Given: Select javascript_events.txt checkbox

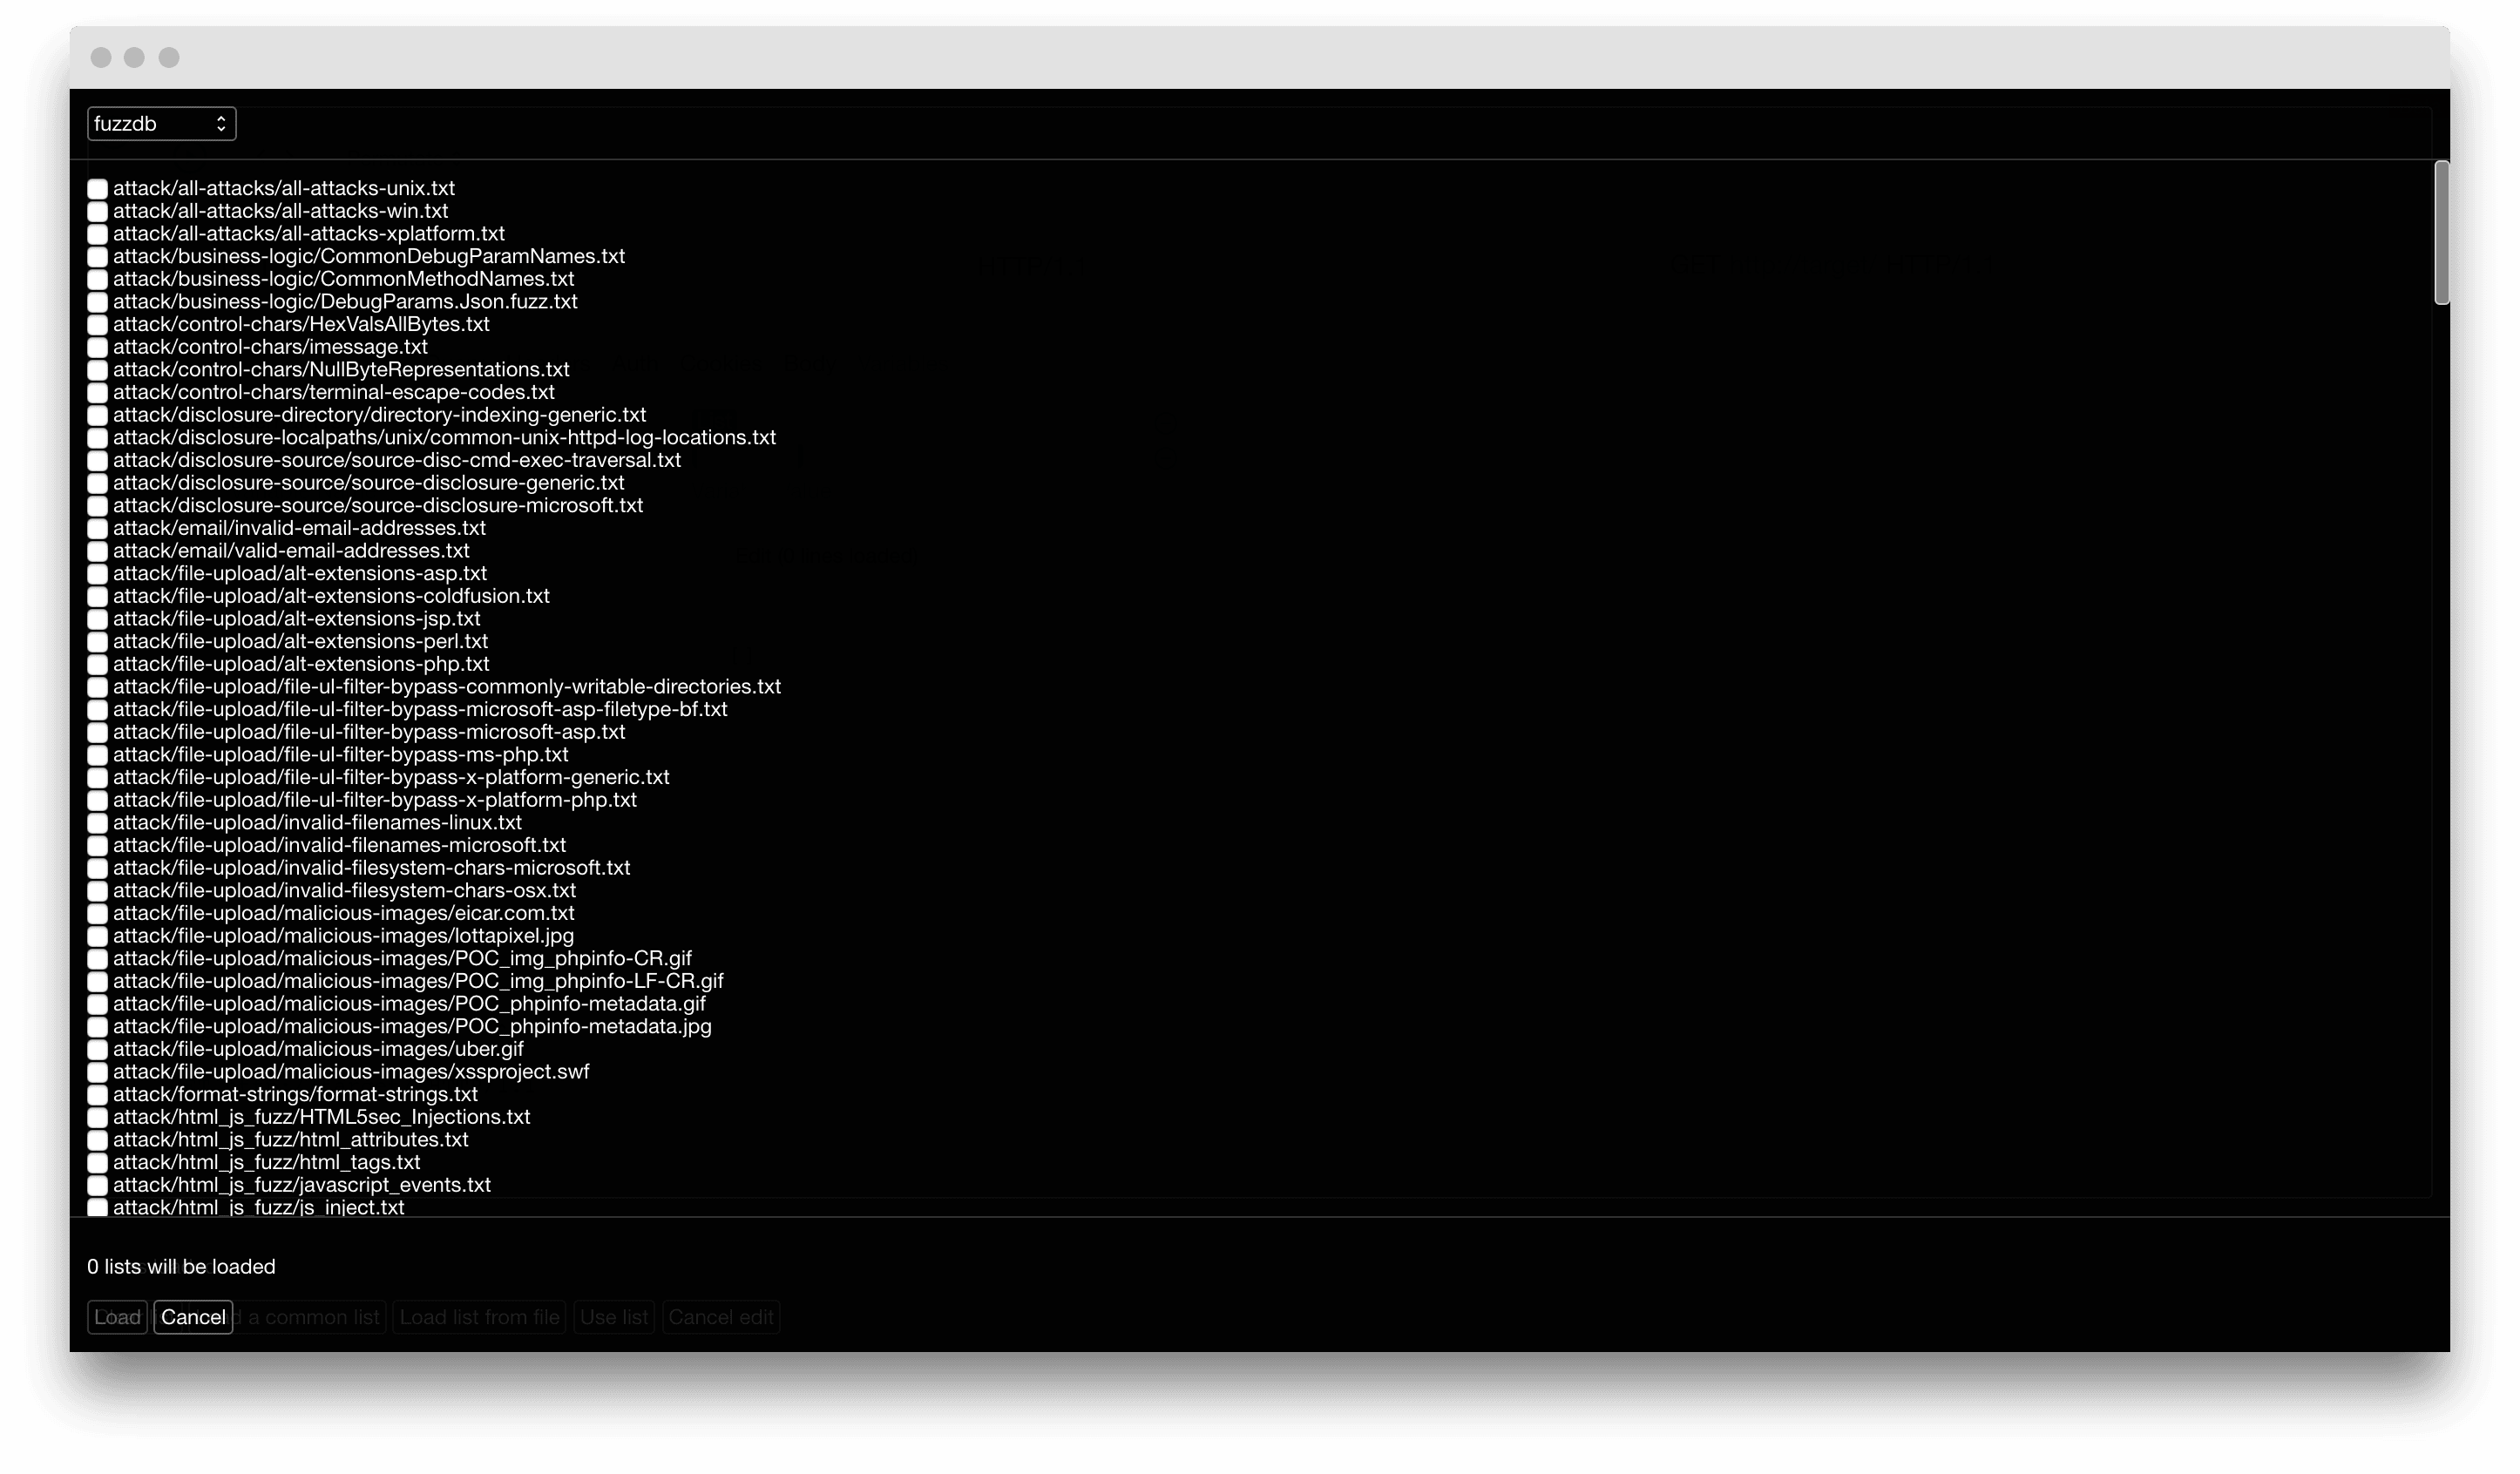Looking at the screenshot, I should pyautogui.click(x=97, y=1186).
